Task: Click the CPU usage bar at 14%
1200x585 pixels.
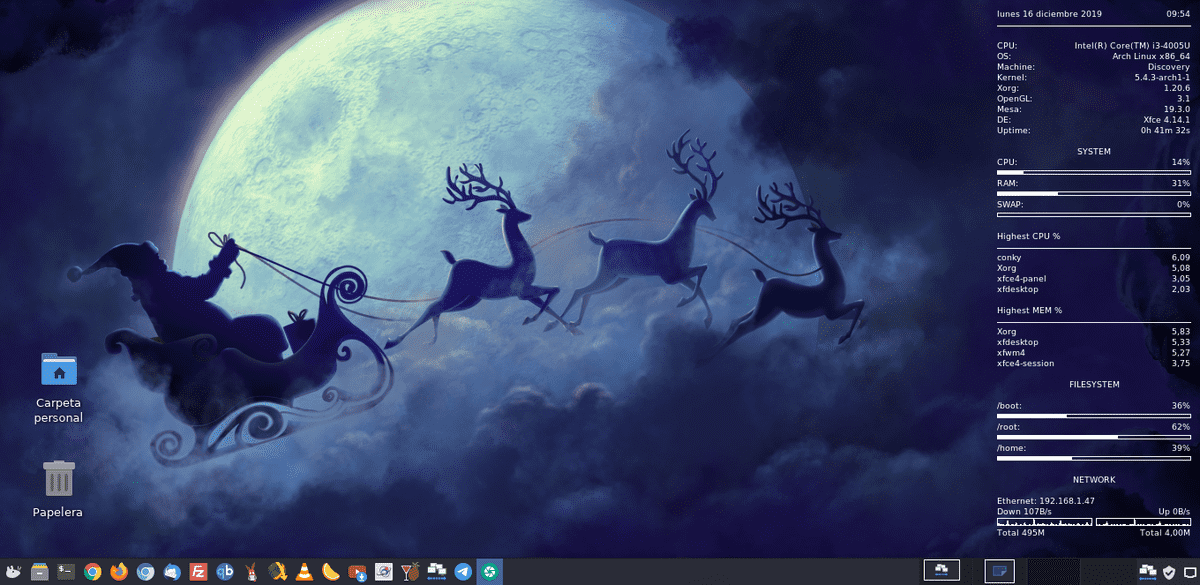Action: (x=1094, y=172)
